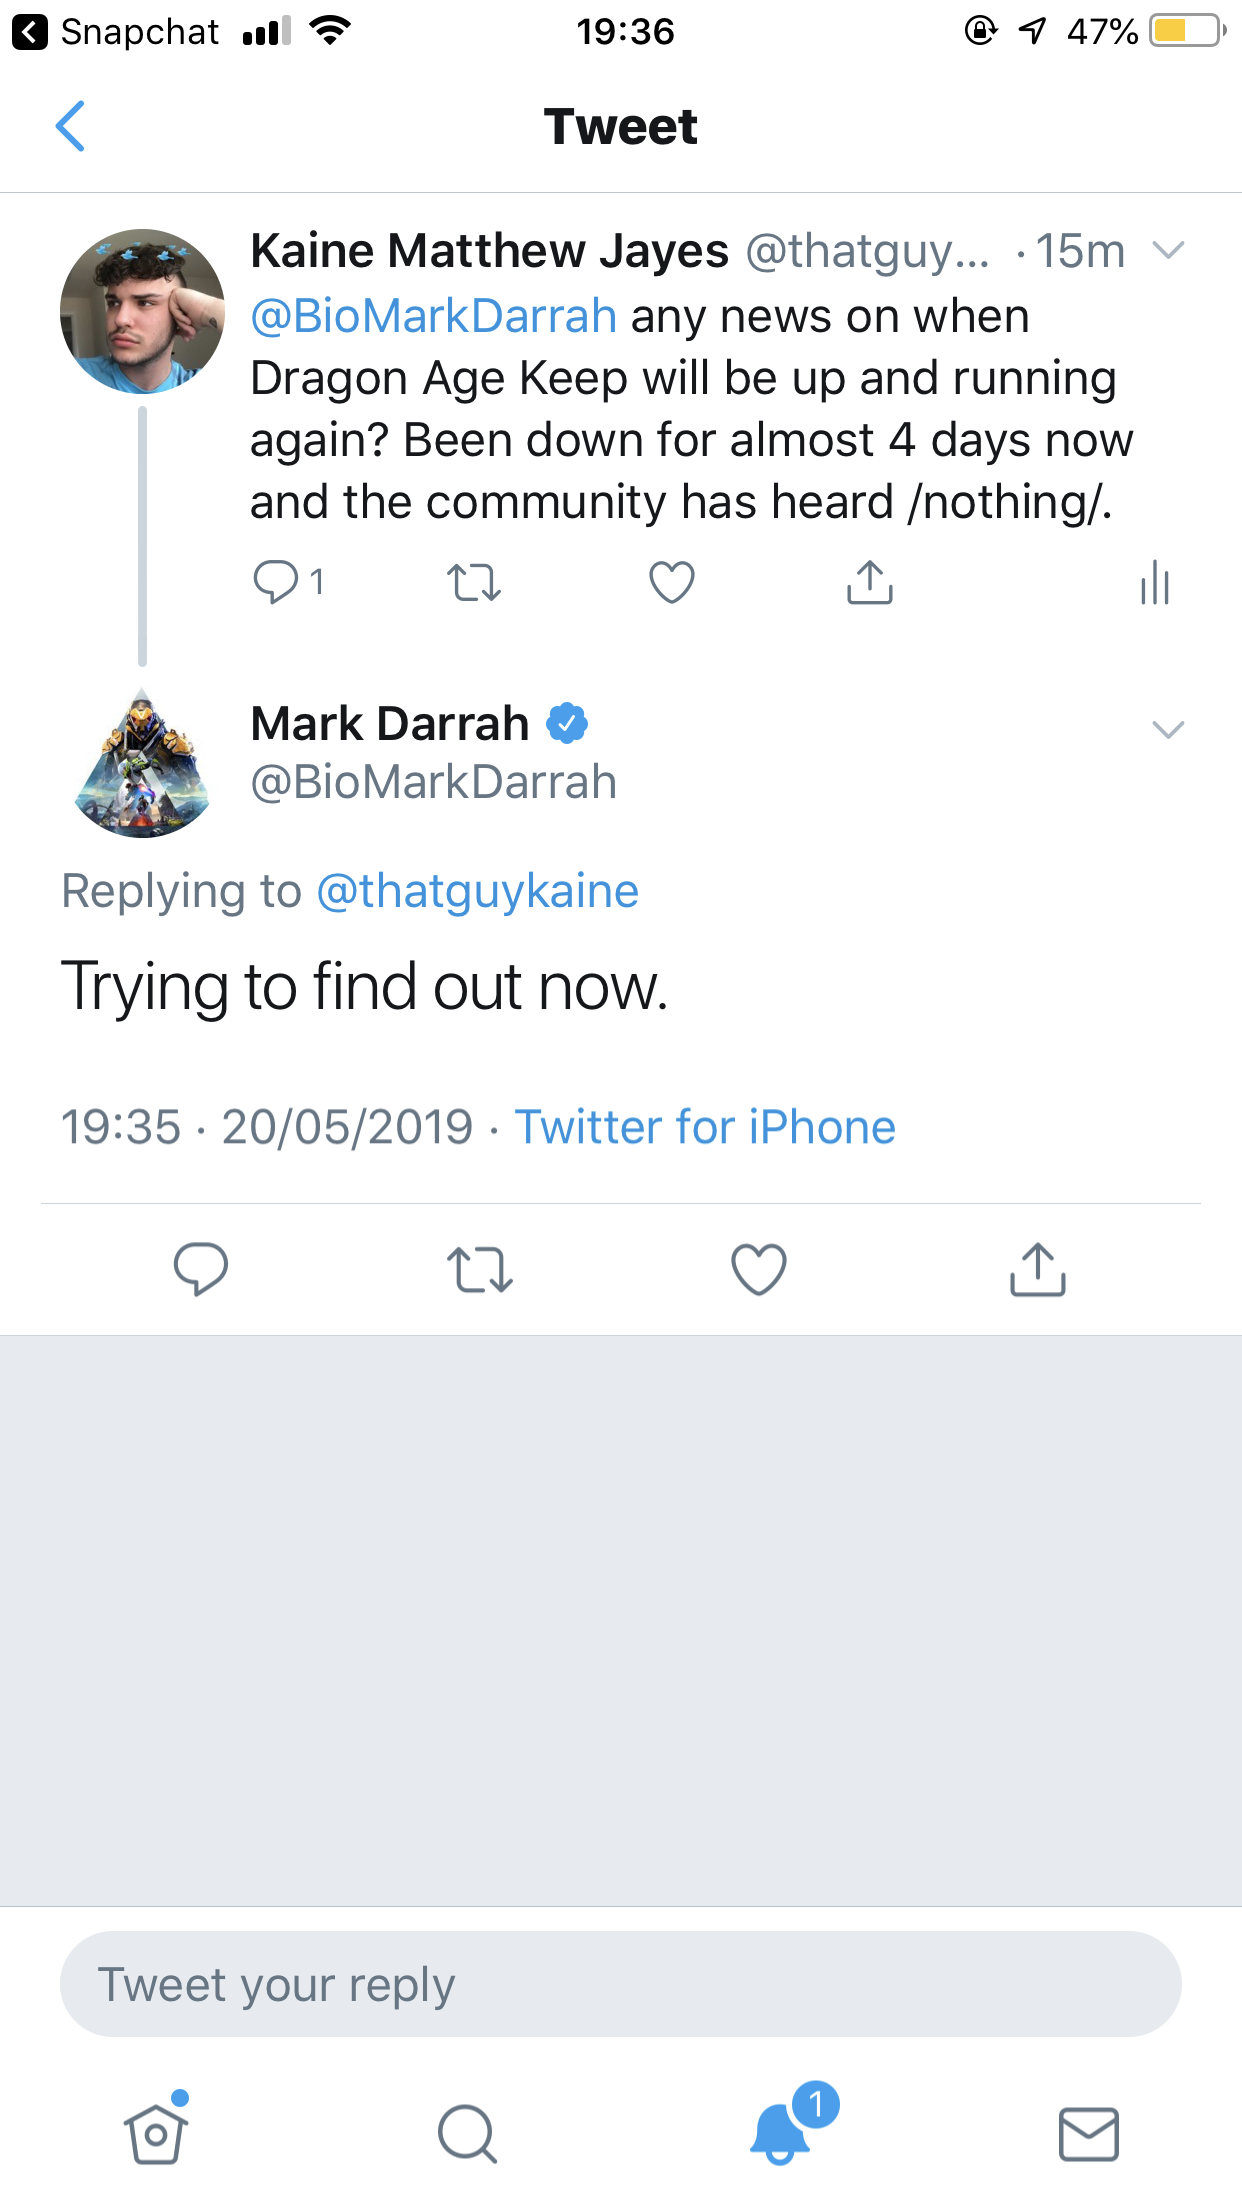Open the Notifications bell tab
Image resolution: width=1242 pixels, height=2208 pixels.
pyautogui.click(x=781, y=2134)
